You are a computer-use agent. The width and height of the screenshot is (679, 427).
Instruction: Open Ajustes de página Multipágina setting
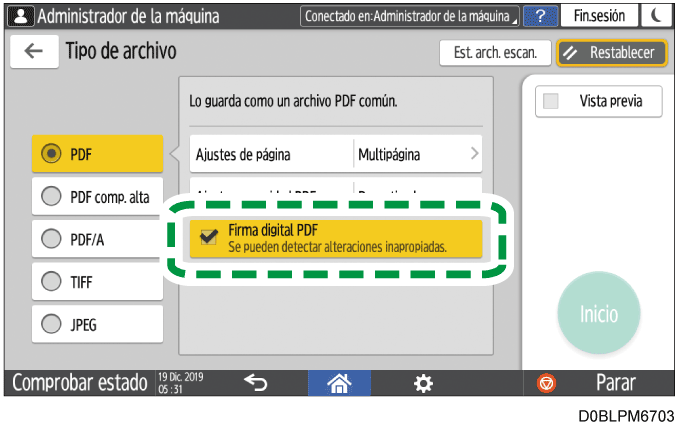(x=336, y=154)
